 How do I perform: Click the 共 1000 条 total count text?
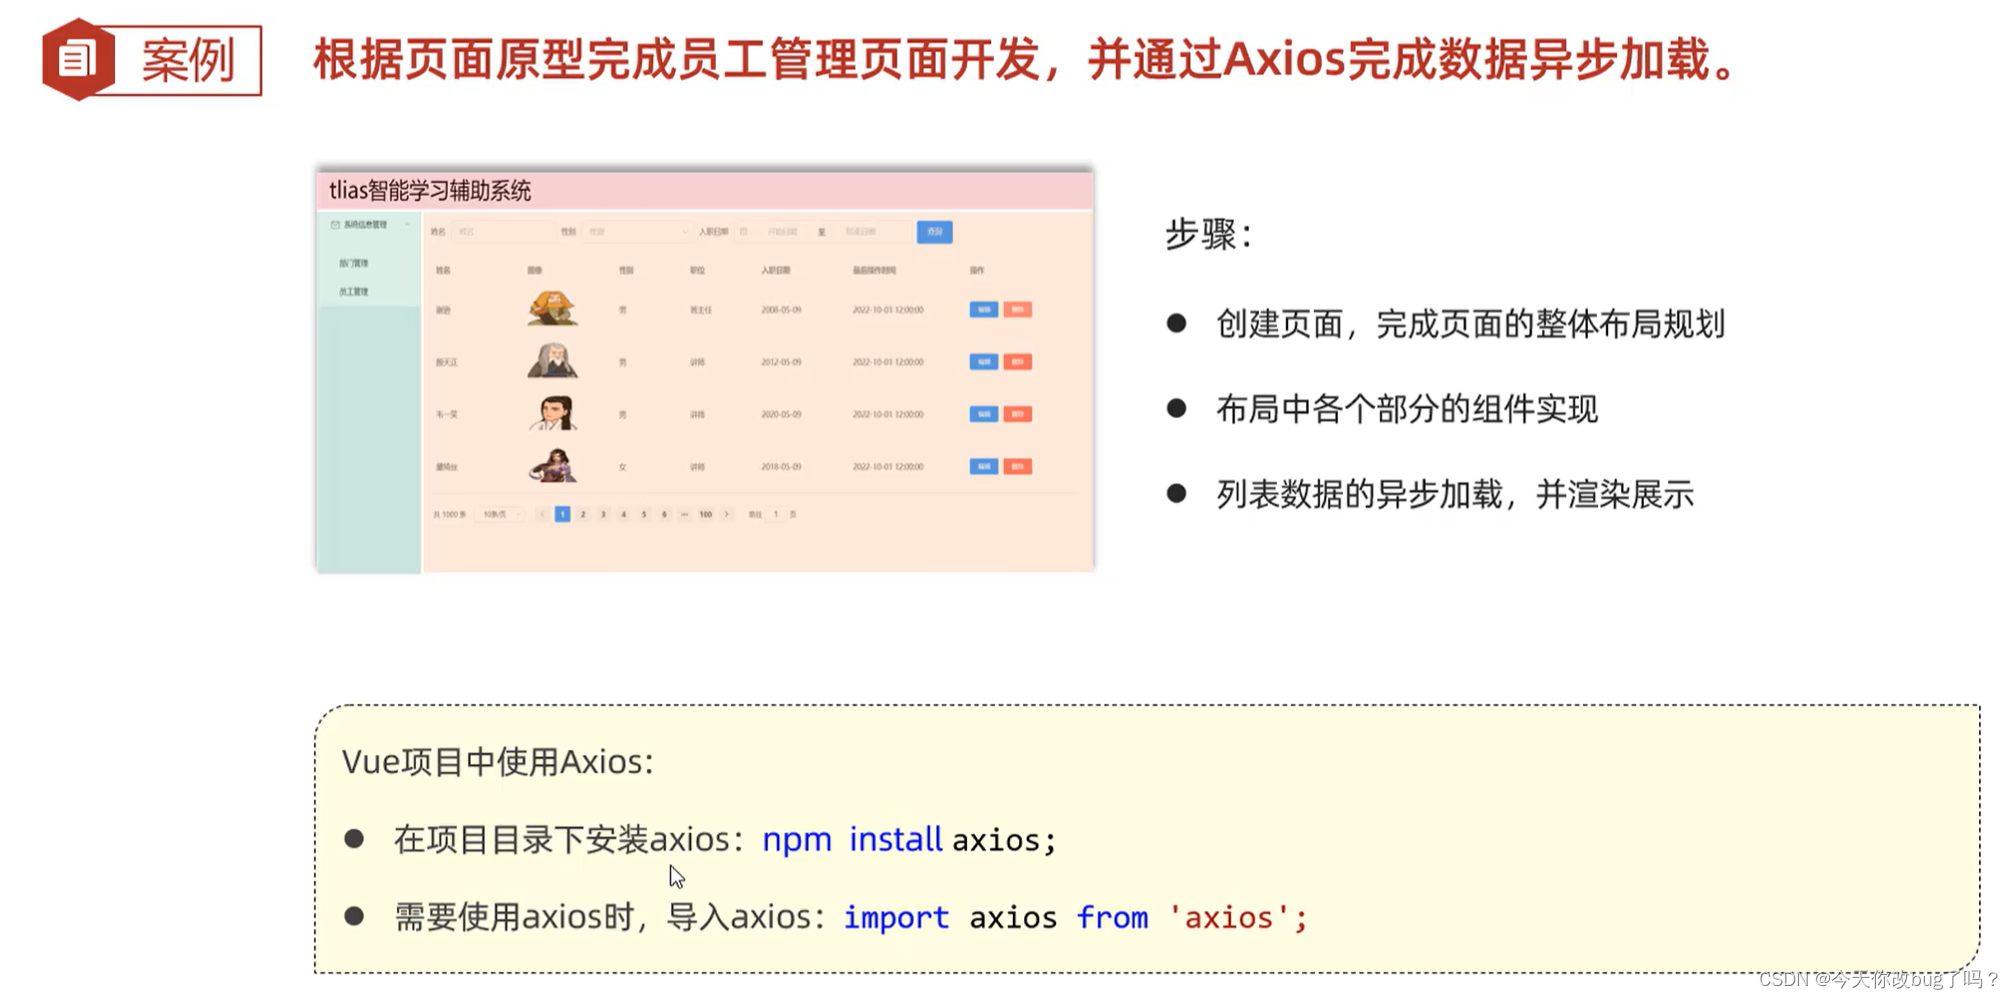click(x=449, y=514)
